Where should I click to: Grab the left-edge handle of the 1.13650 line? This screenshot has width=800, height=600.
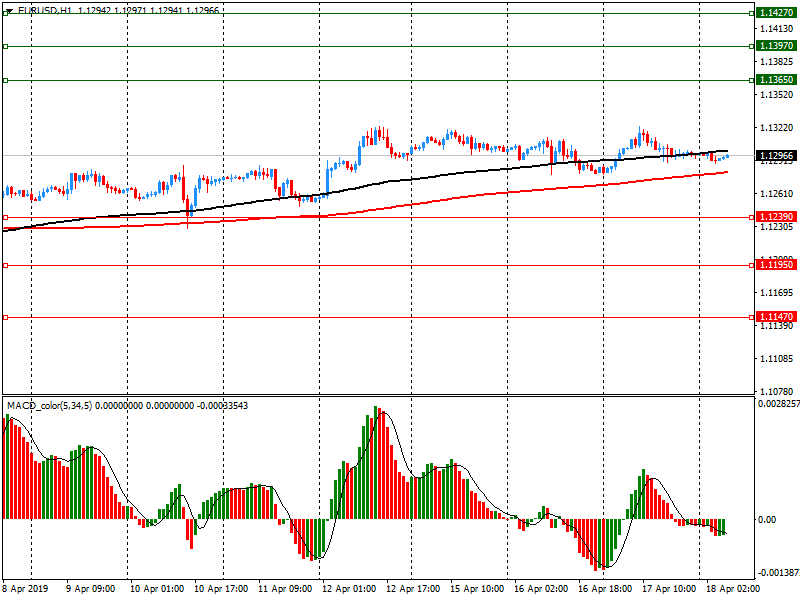click(x=5, y=80)
